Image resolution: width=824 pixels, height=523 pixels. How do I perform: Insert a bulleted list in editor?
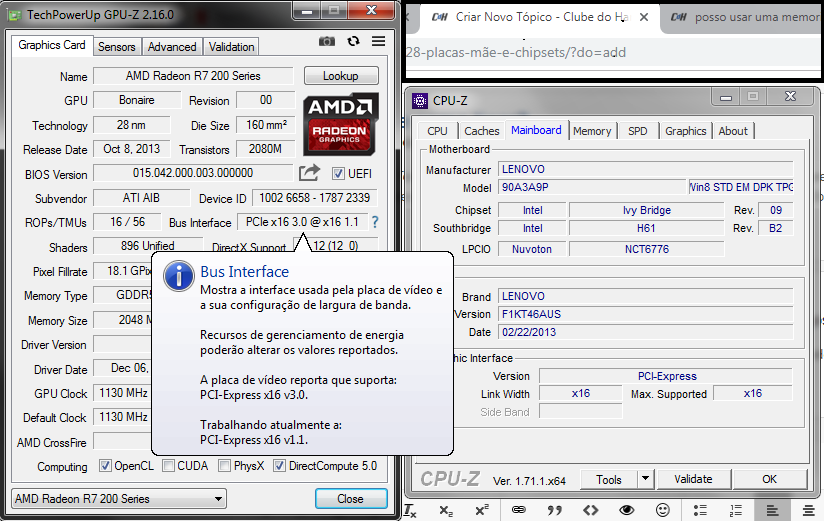[699, 510]
